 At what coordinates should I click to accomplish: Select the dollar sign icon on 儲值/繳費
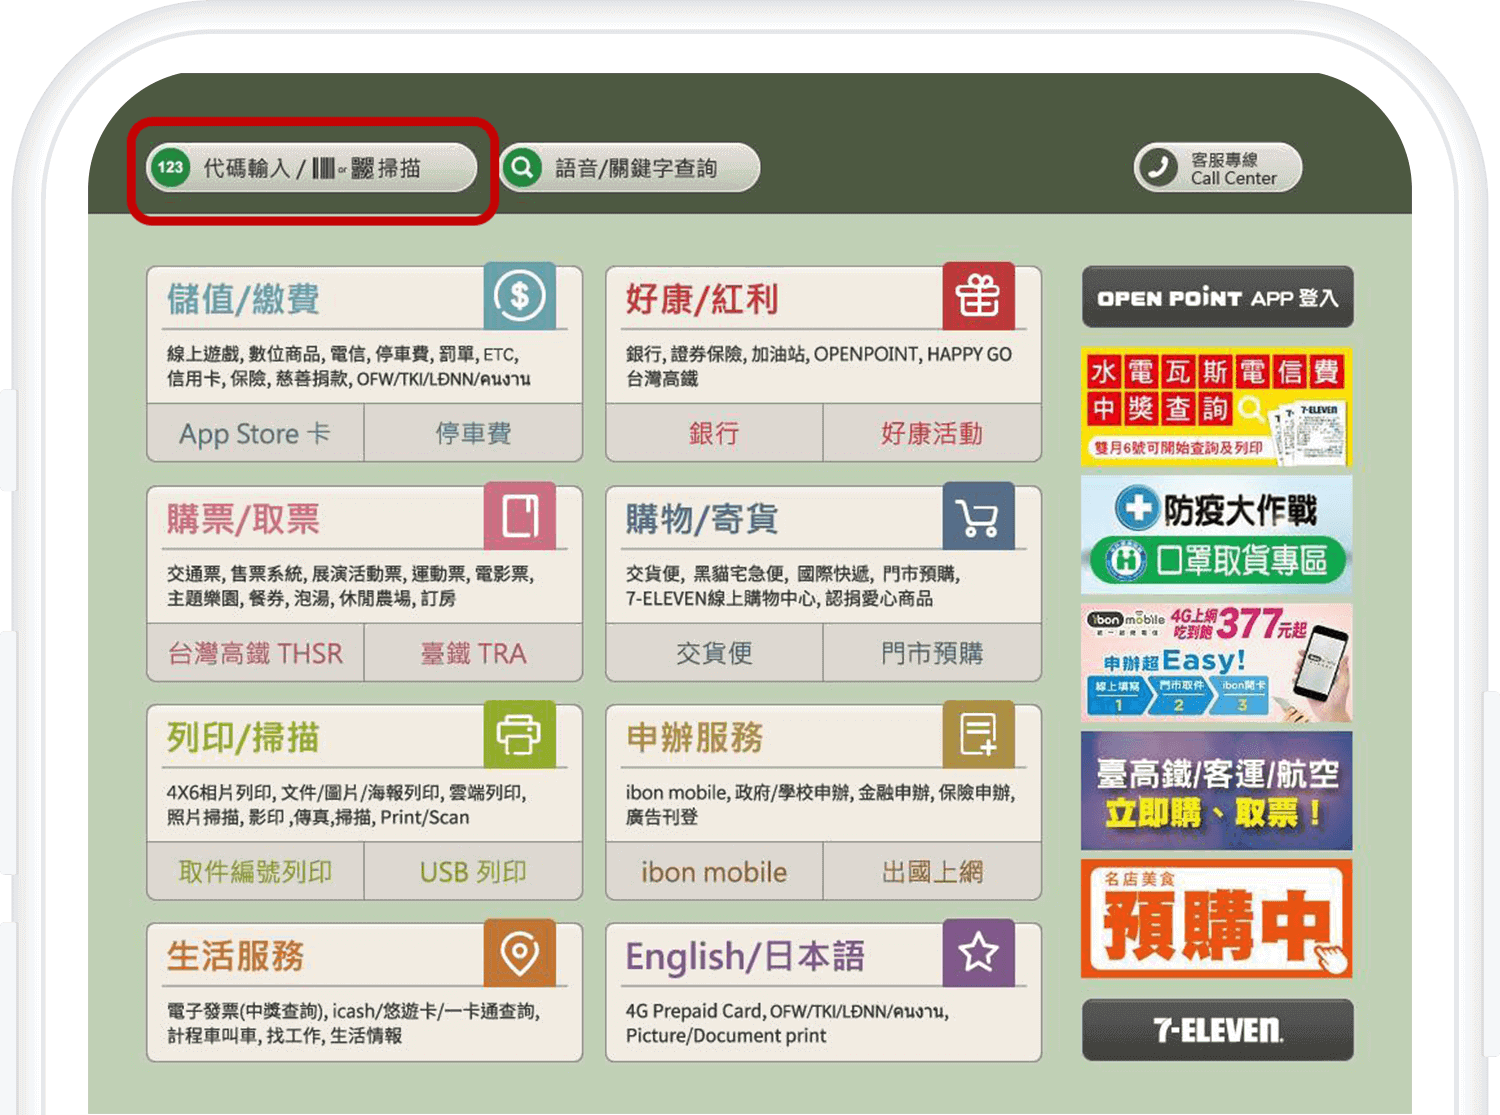(x=519, y=296)
